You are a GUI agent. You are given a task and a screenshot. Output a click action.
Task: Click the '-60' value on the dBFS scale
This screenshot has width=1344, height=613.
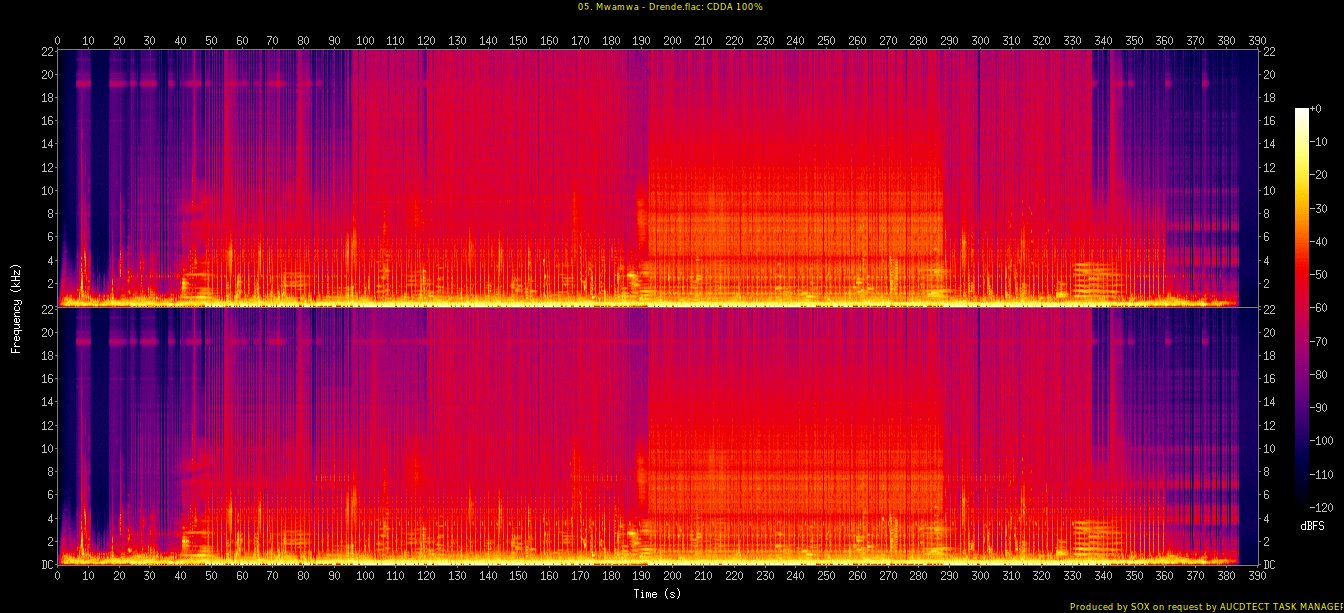point(1319,307)
